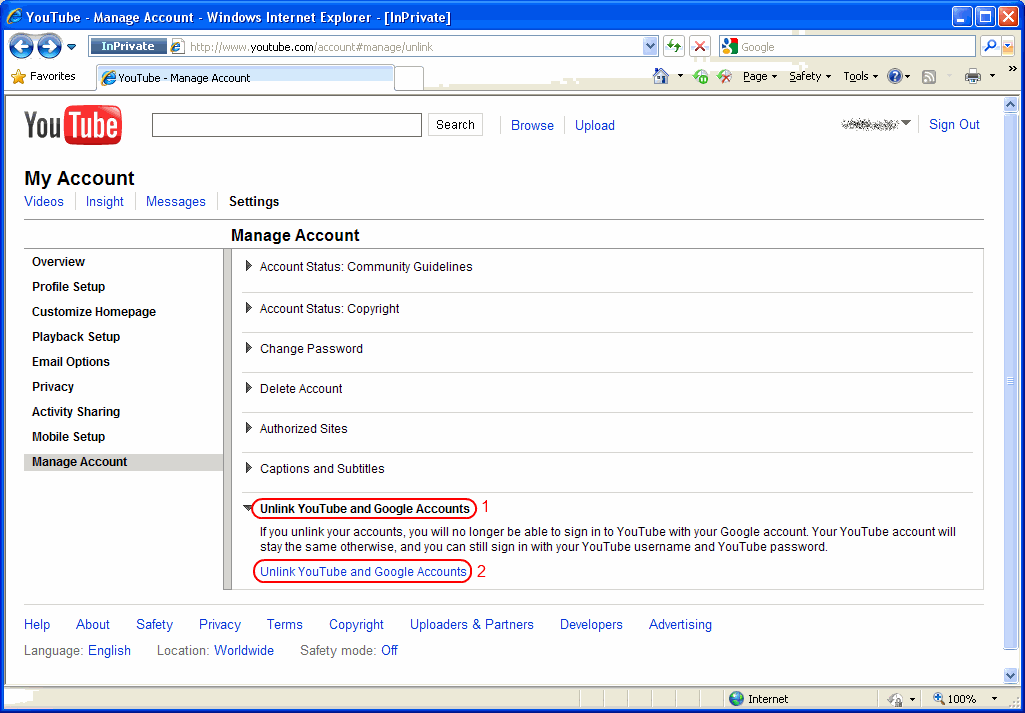Open the Upload link
1025x713 pixels.
point(595,125)
